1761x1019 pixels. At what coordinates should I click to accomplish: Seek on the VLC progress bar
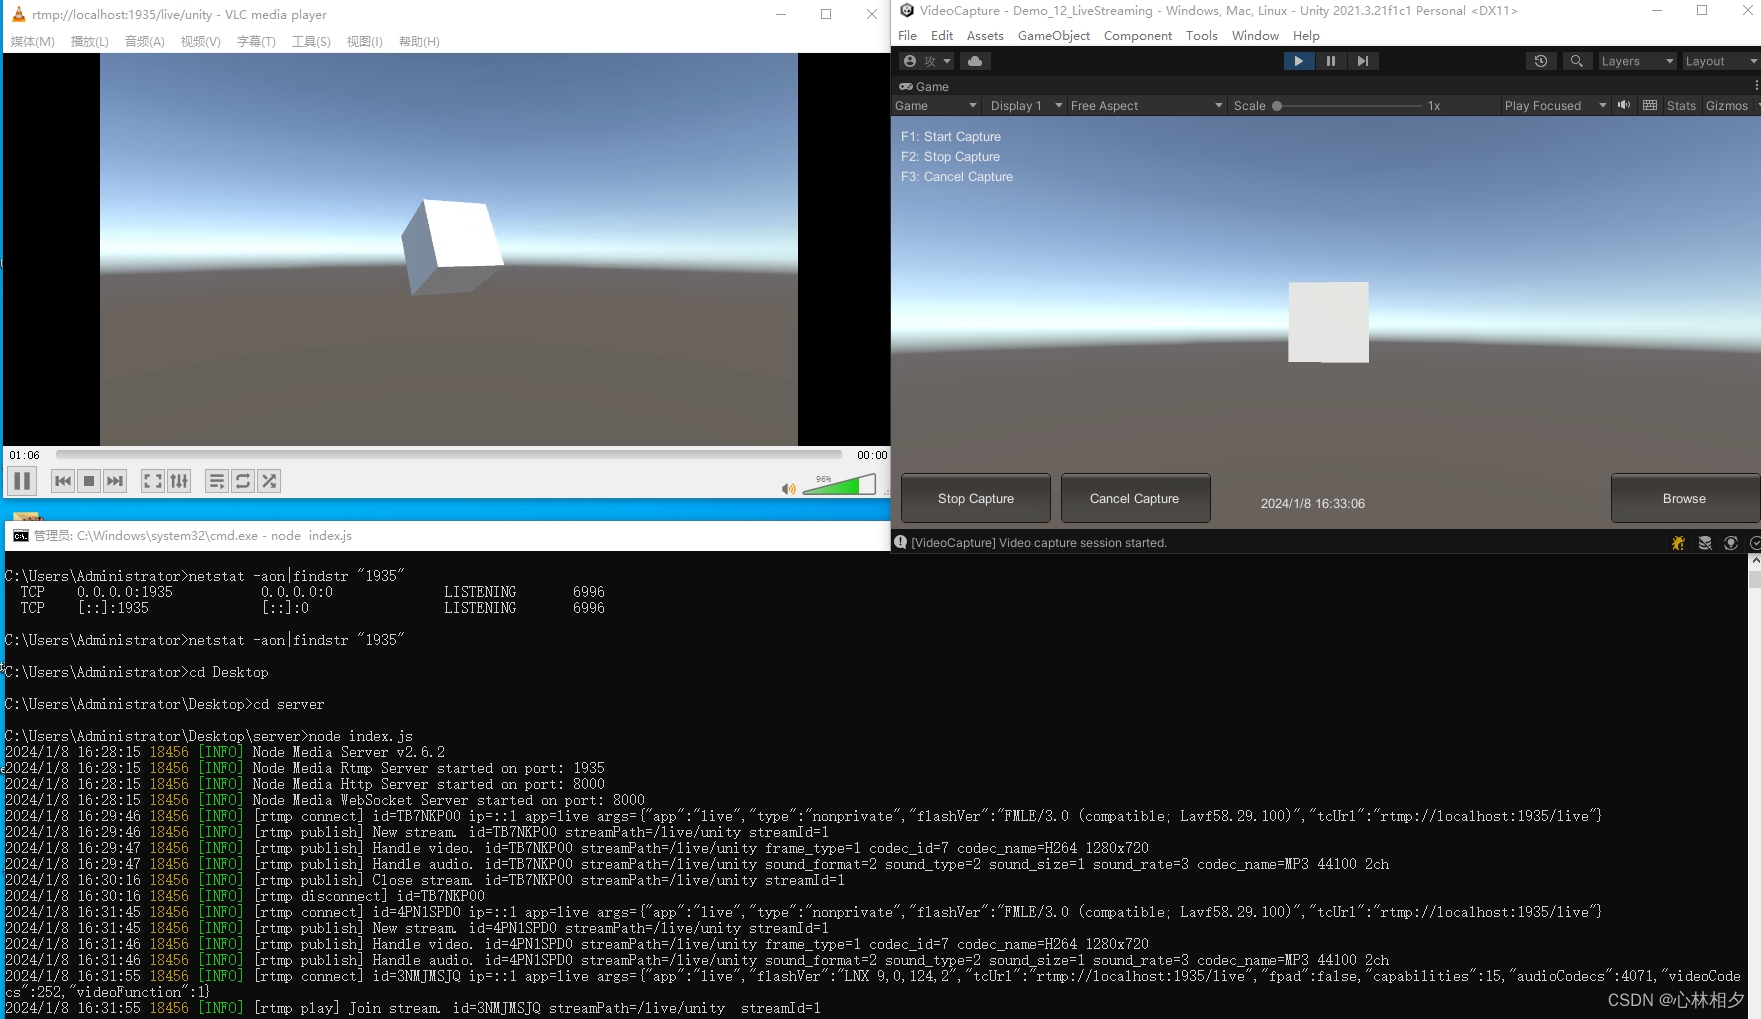click(449, 454)
